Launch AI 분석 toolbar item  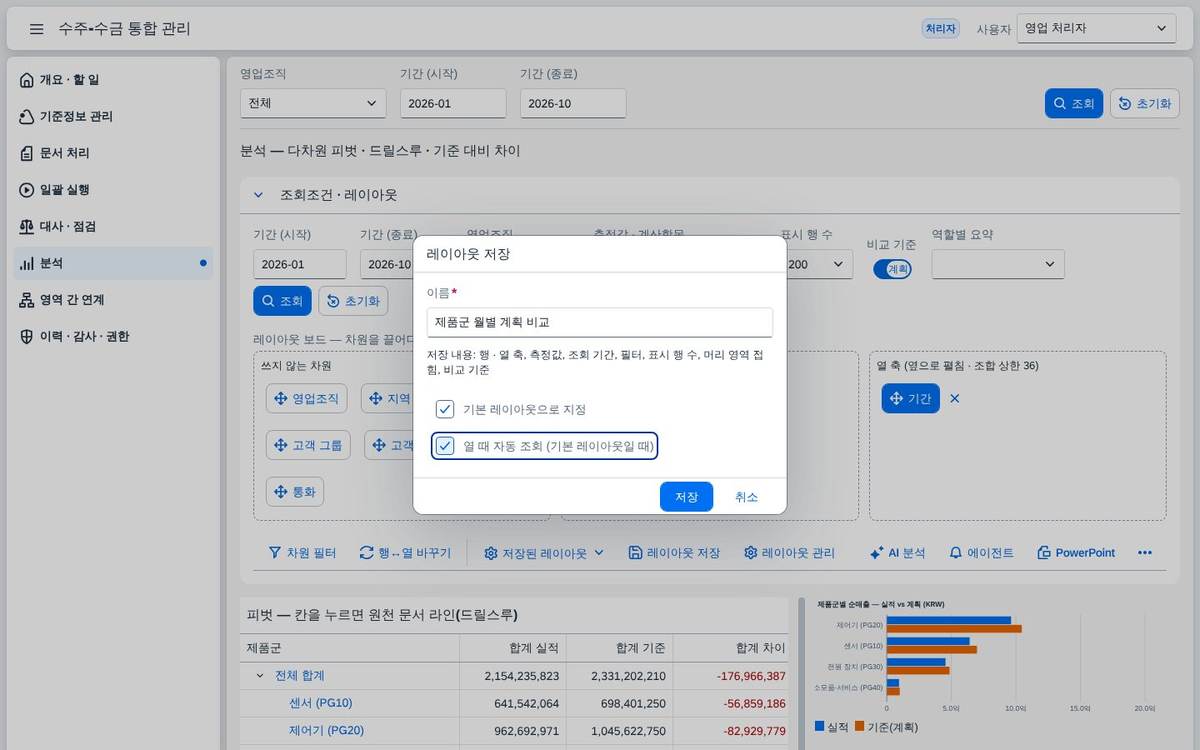click(x=897, y=553)
